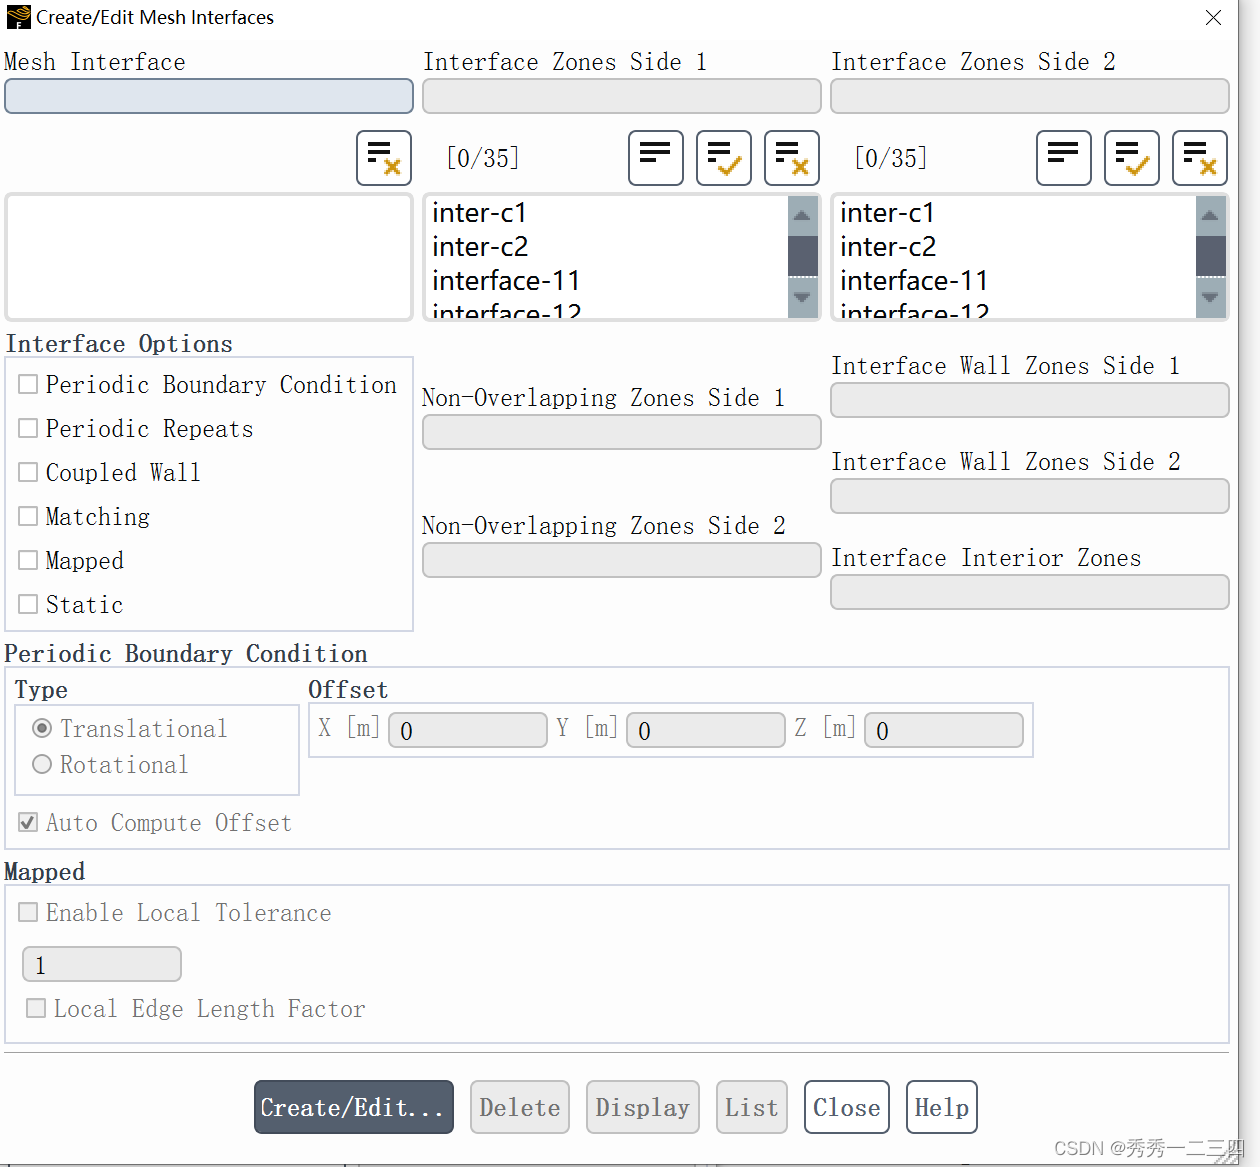Deselect all items in the Mesh Interface list
The width and height of the screenshot is (1260, 1167).
tap(383, 158)
